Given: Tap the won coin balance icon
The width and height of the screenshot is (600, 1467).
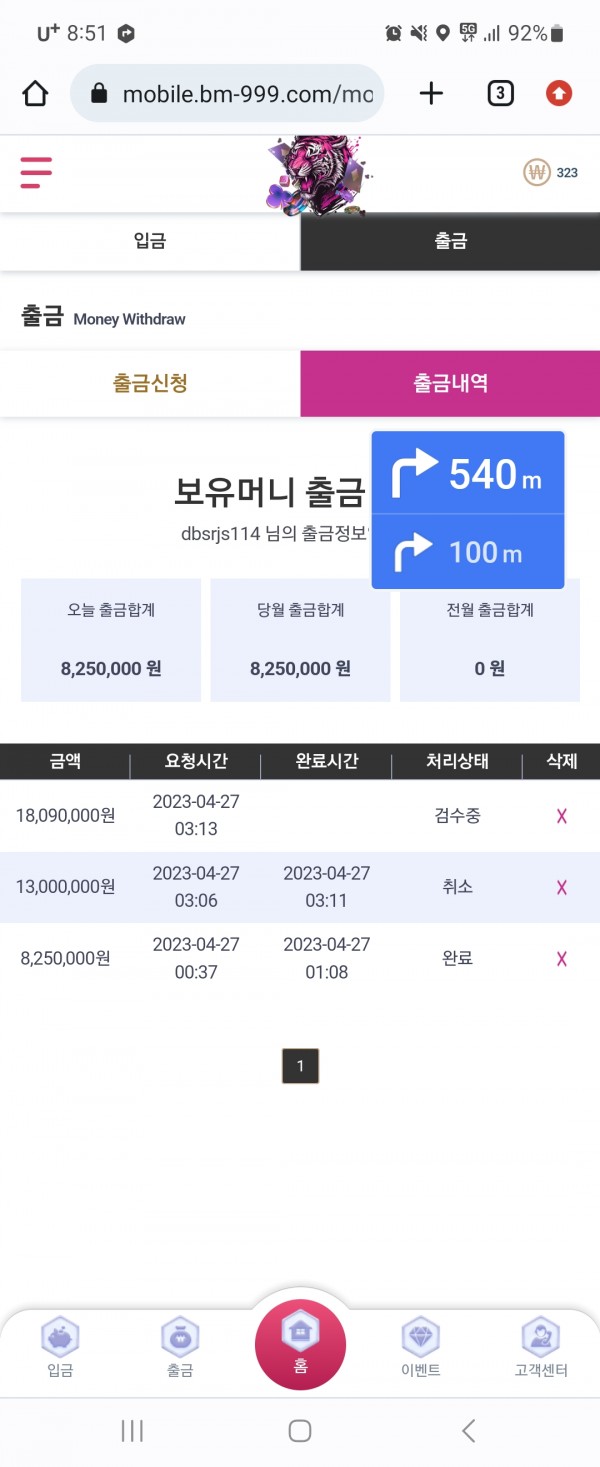Looking at the screenshot, I should click(x=538, y=173).
